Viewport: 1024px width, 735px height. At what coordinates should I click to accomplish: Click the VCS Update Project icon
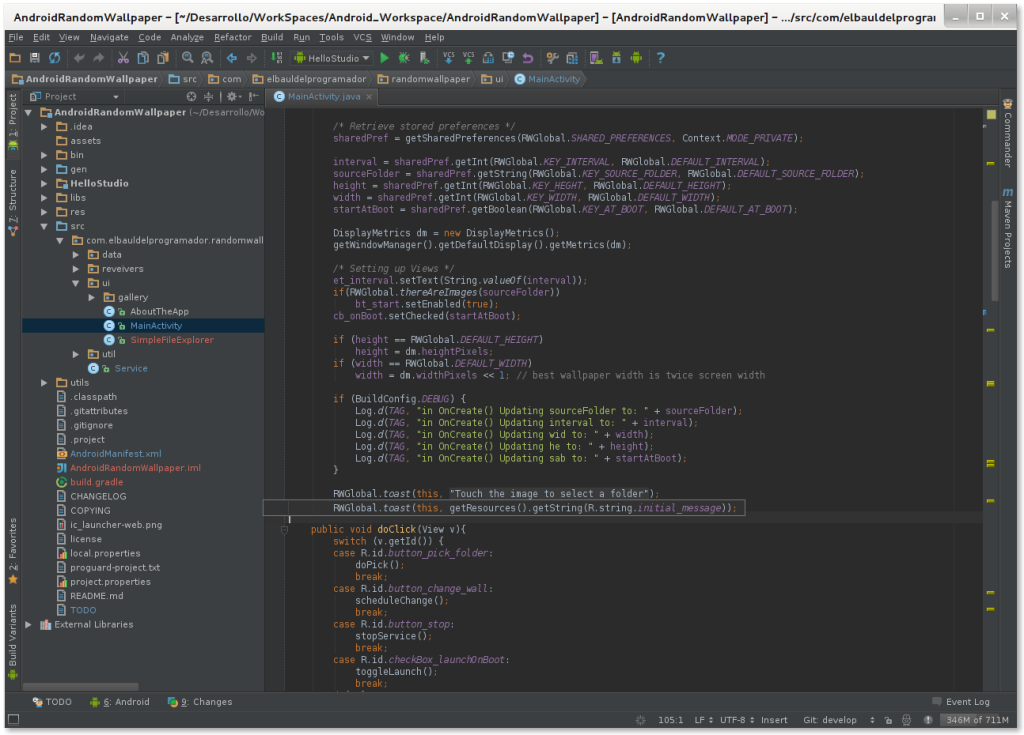click(x=449, y=58)
